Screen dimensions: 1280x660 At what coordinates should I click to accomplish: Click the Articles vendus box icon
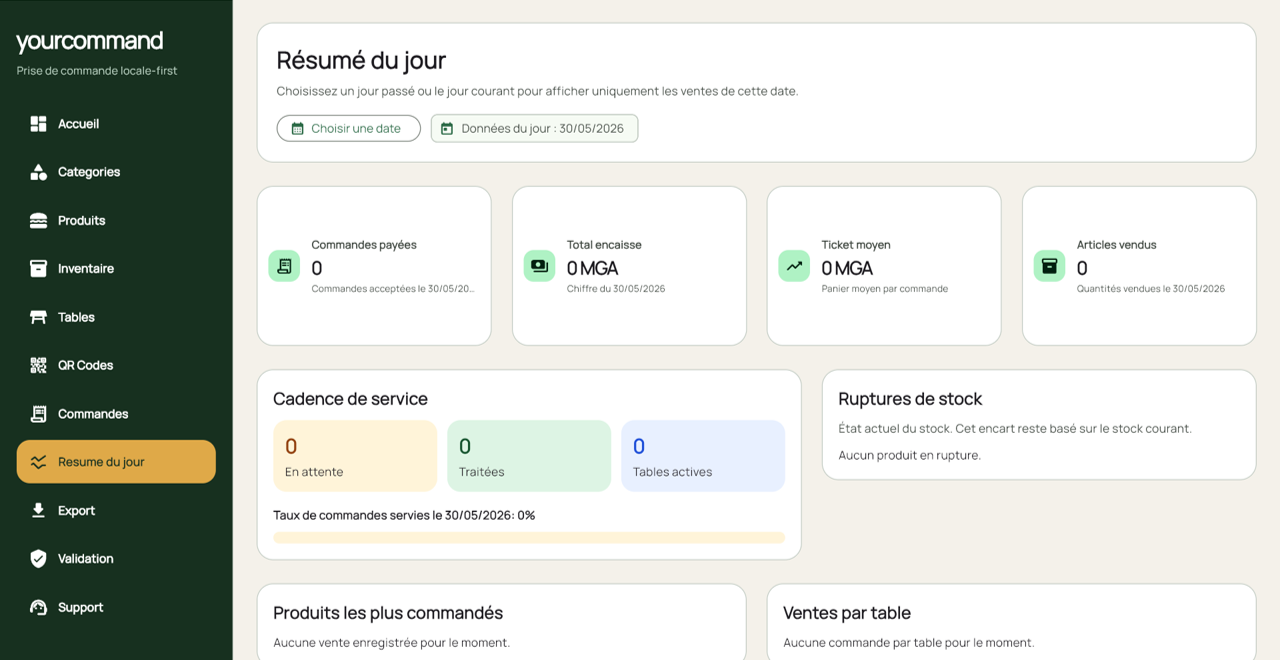[x=1049, y=266]
